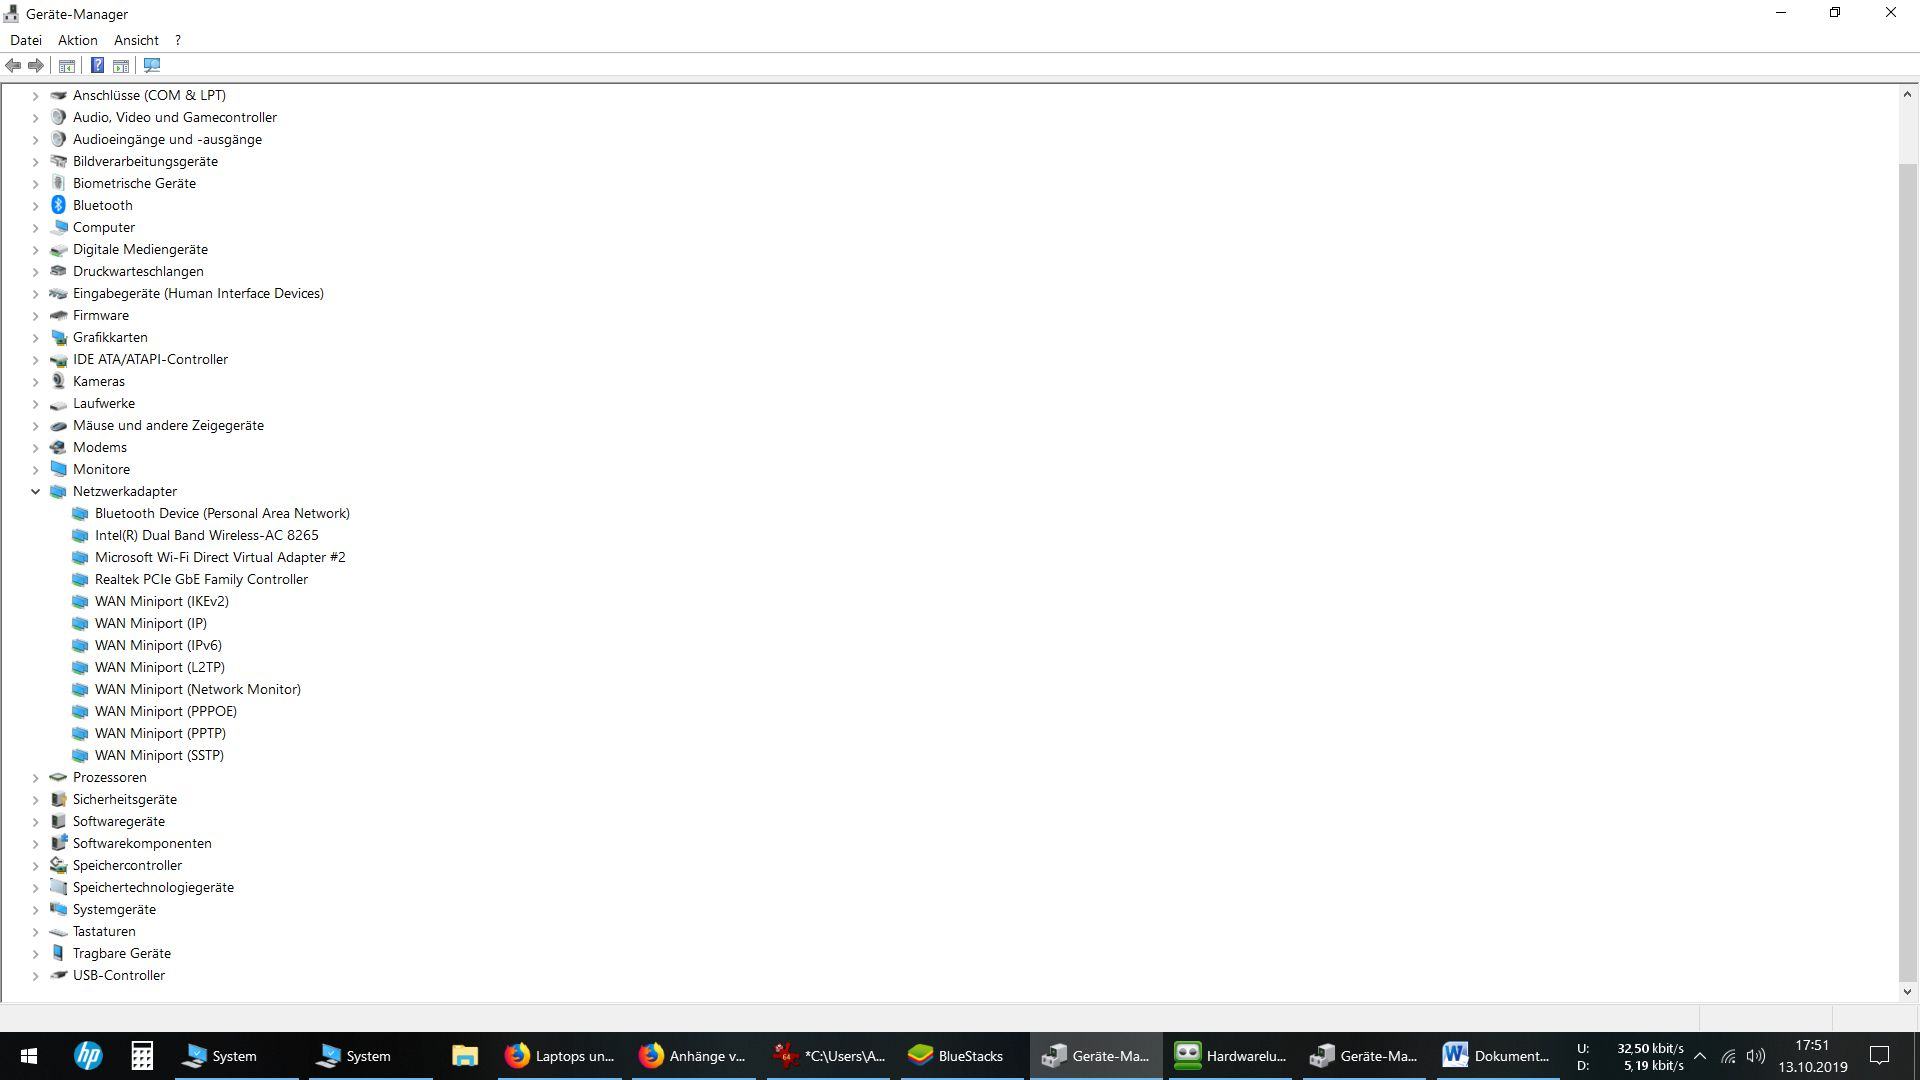Click the blue Help toolbar icon

(x=97, y=66)
